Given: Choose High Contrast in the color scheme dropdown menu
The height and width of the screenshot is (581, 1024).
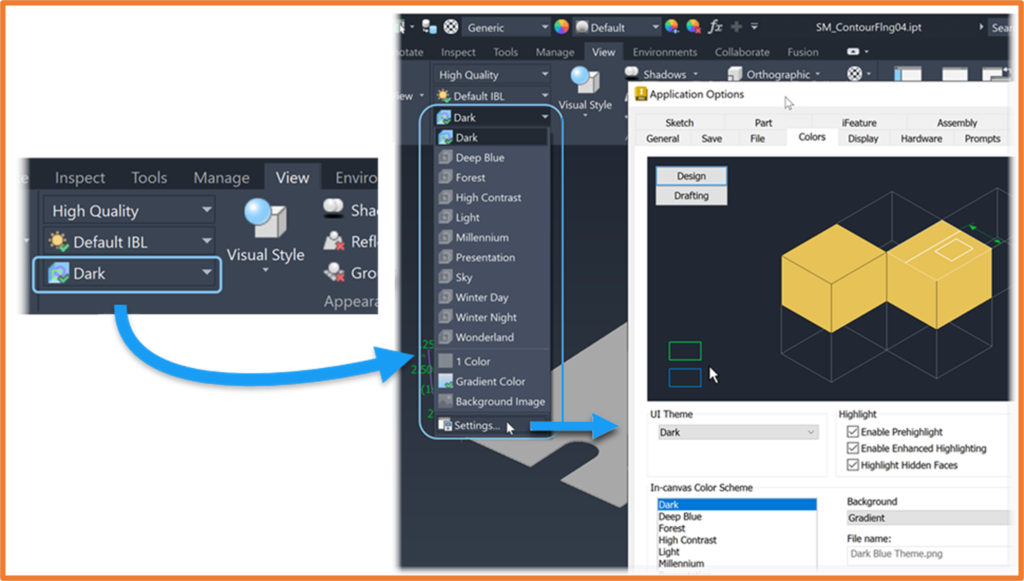Looking at the screenshot, I should click(x=492, y=197).
